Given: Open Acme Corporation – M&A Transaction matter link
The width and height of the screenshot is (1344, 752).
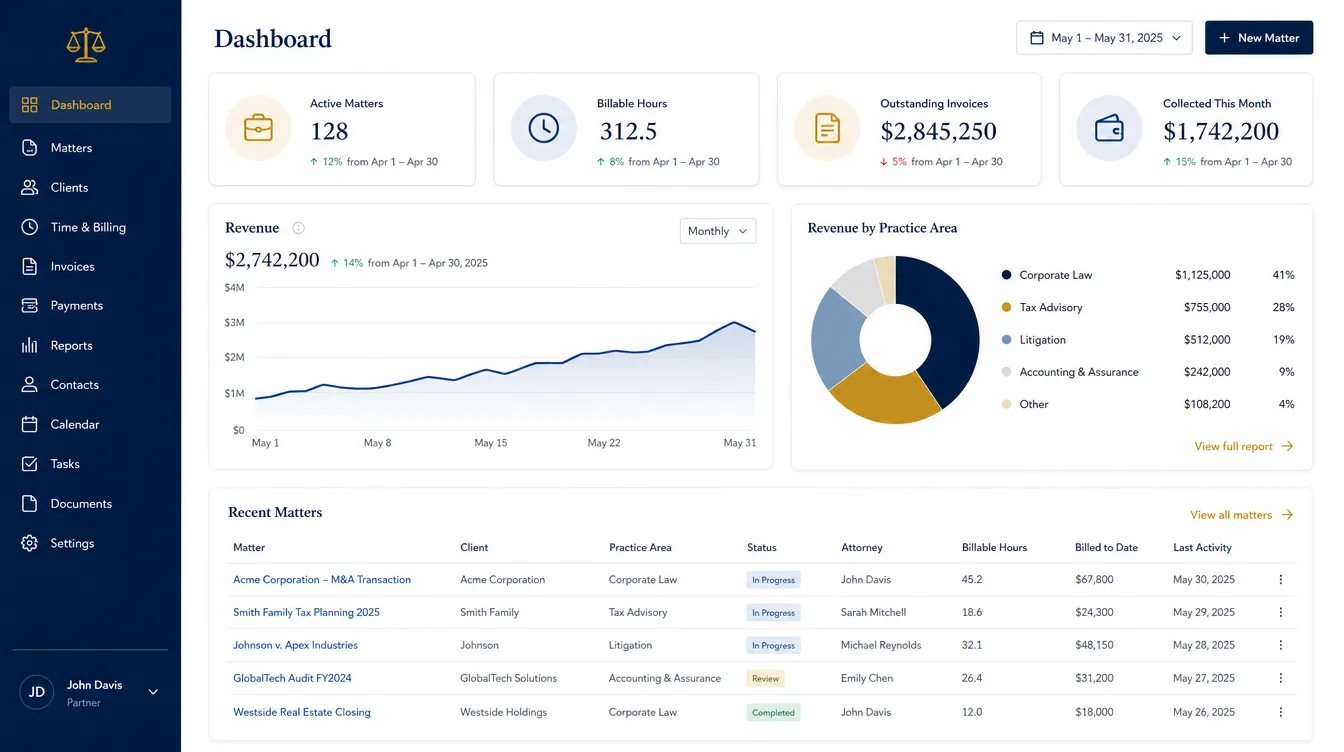Looking at the screenshot, I should coord(322,580).
